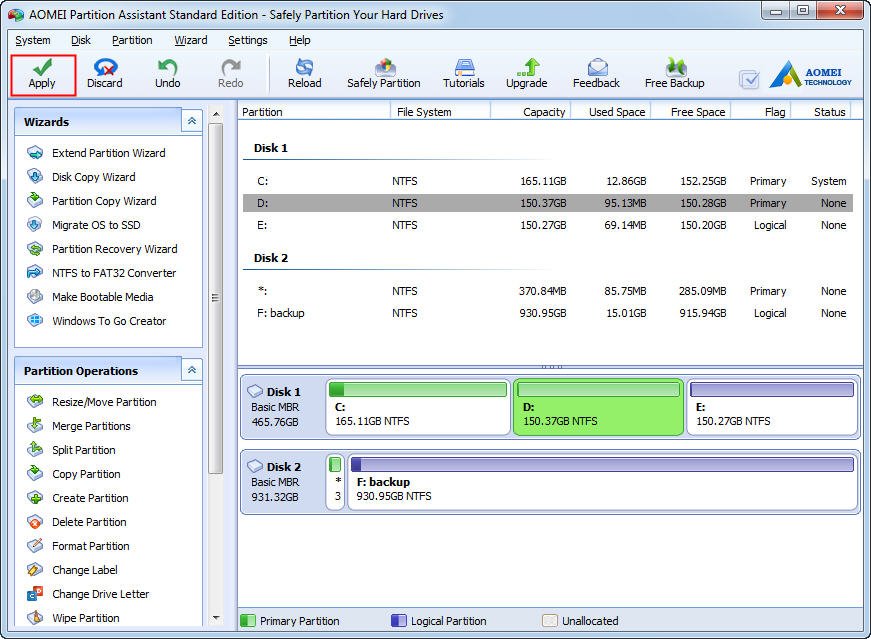This screenshot has height=639, width=871.
Task: Reload disk information
Action: pos(304,67)
